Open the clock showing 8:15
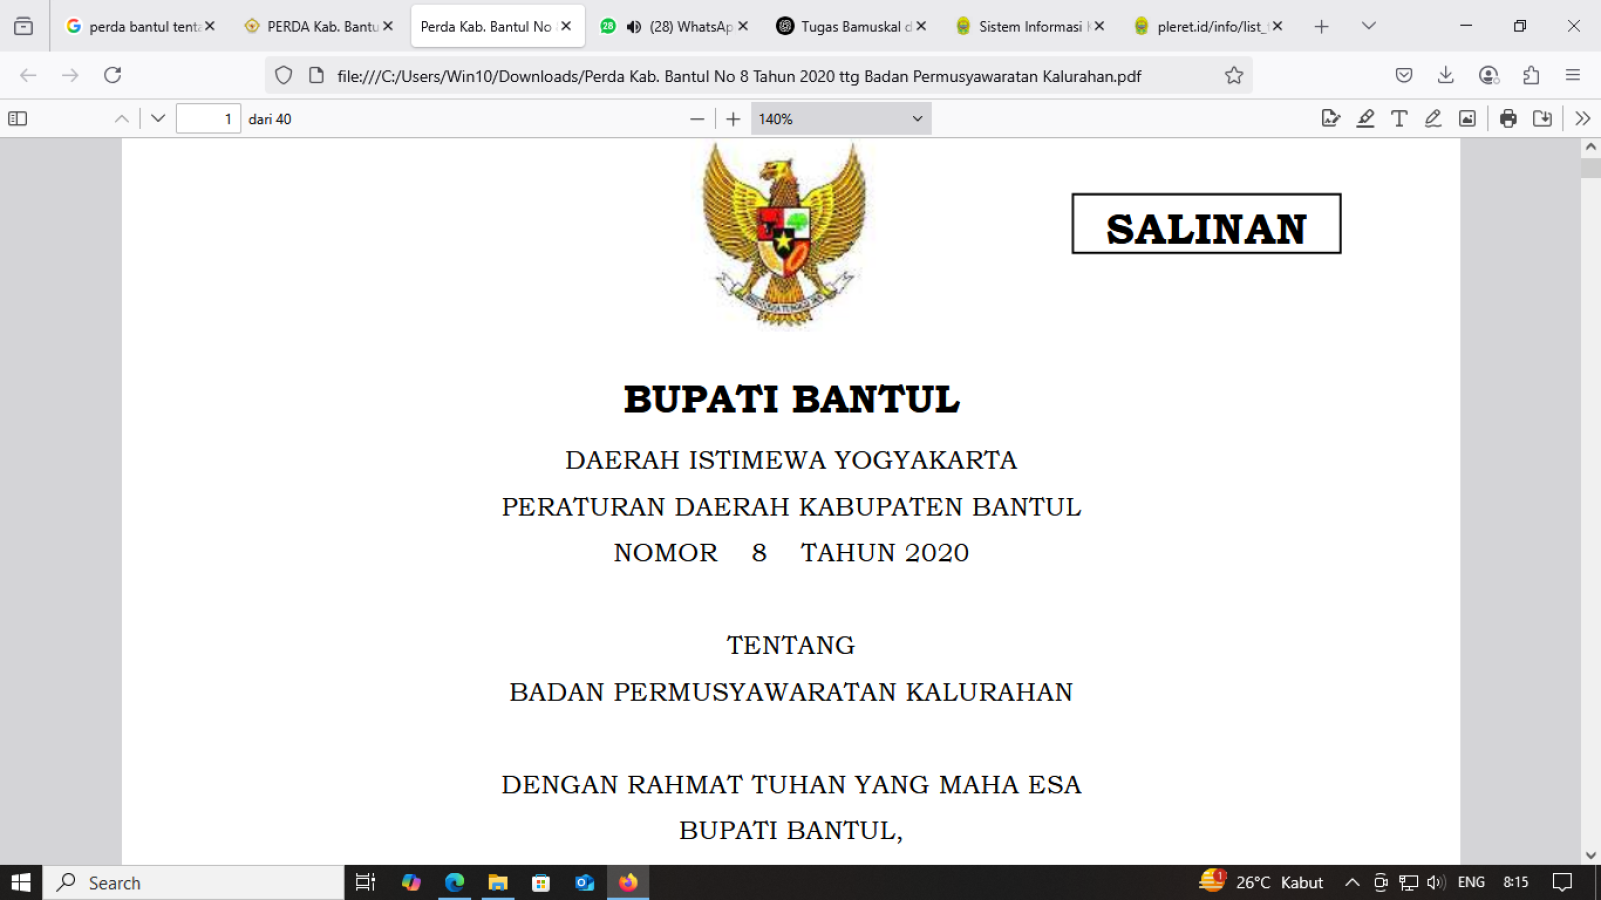 tap(1516, 882)
